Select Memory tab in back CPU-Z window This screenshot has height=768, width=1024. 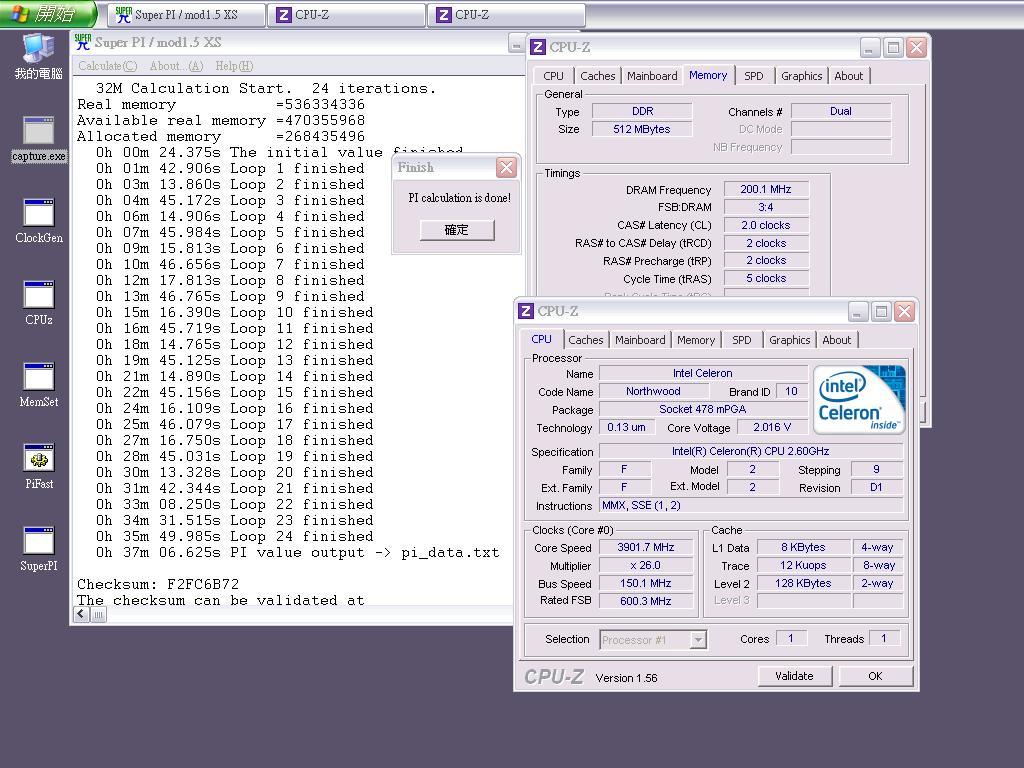[708, 75]
